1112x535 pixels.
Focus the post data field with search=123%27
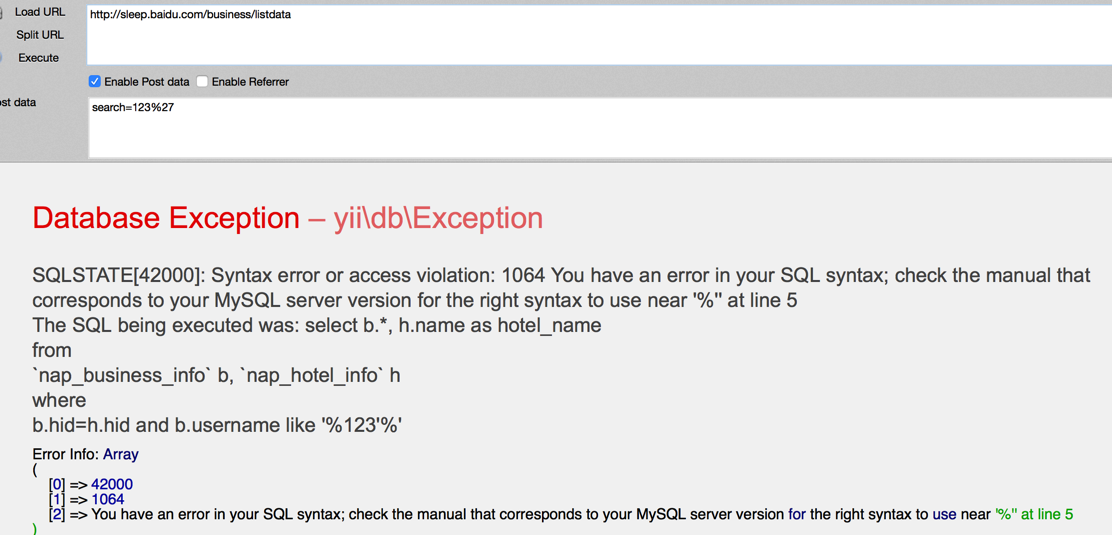[x=600, y=128]
